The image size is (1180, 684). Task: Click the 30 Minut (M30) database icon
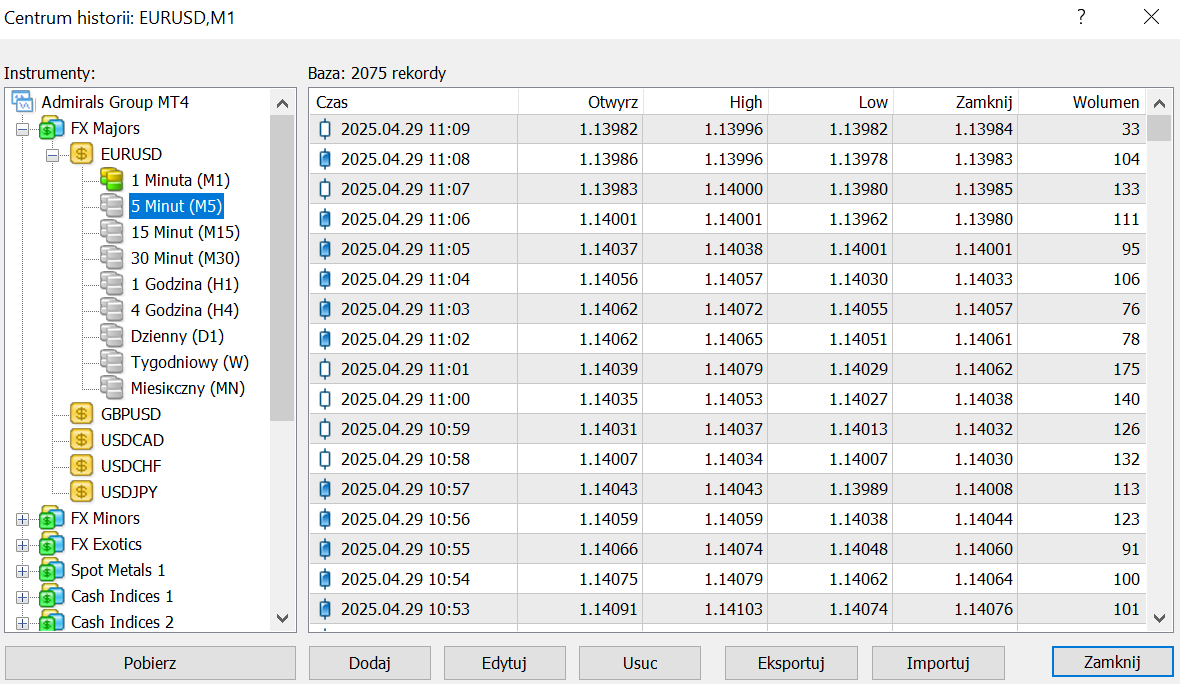[x=111, y=258]
